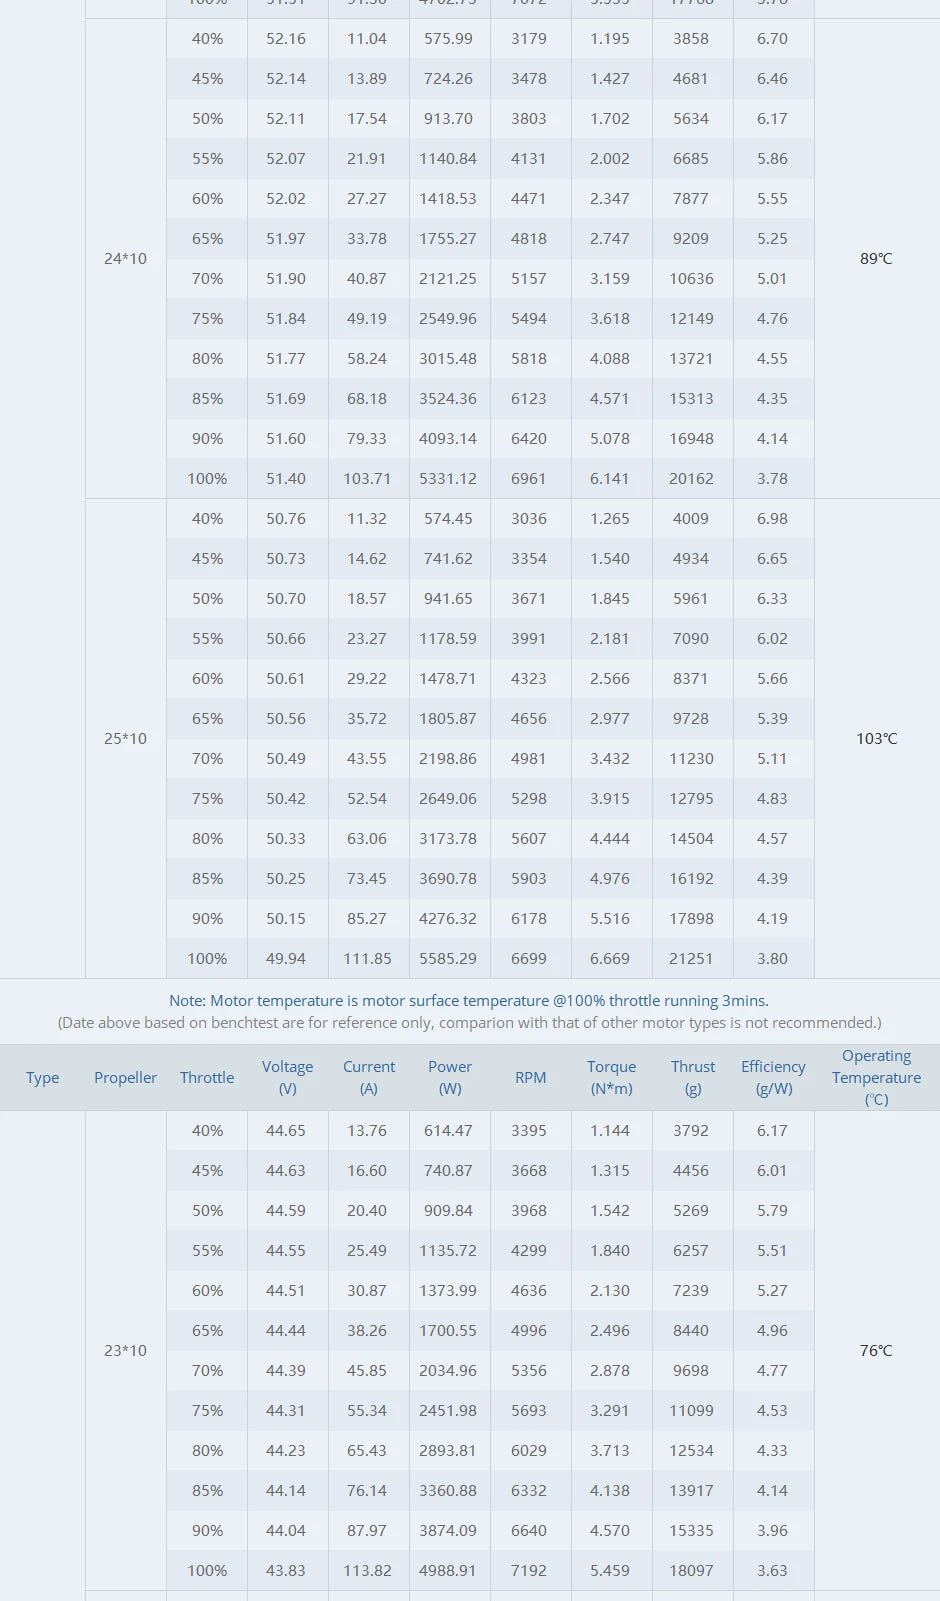Click the Efficiency (g/W) column header
The image size is (940, 1601).
773,1077
